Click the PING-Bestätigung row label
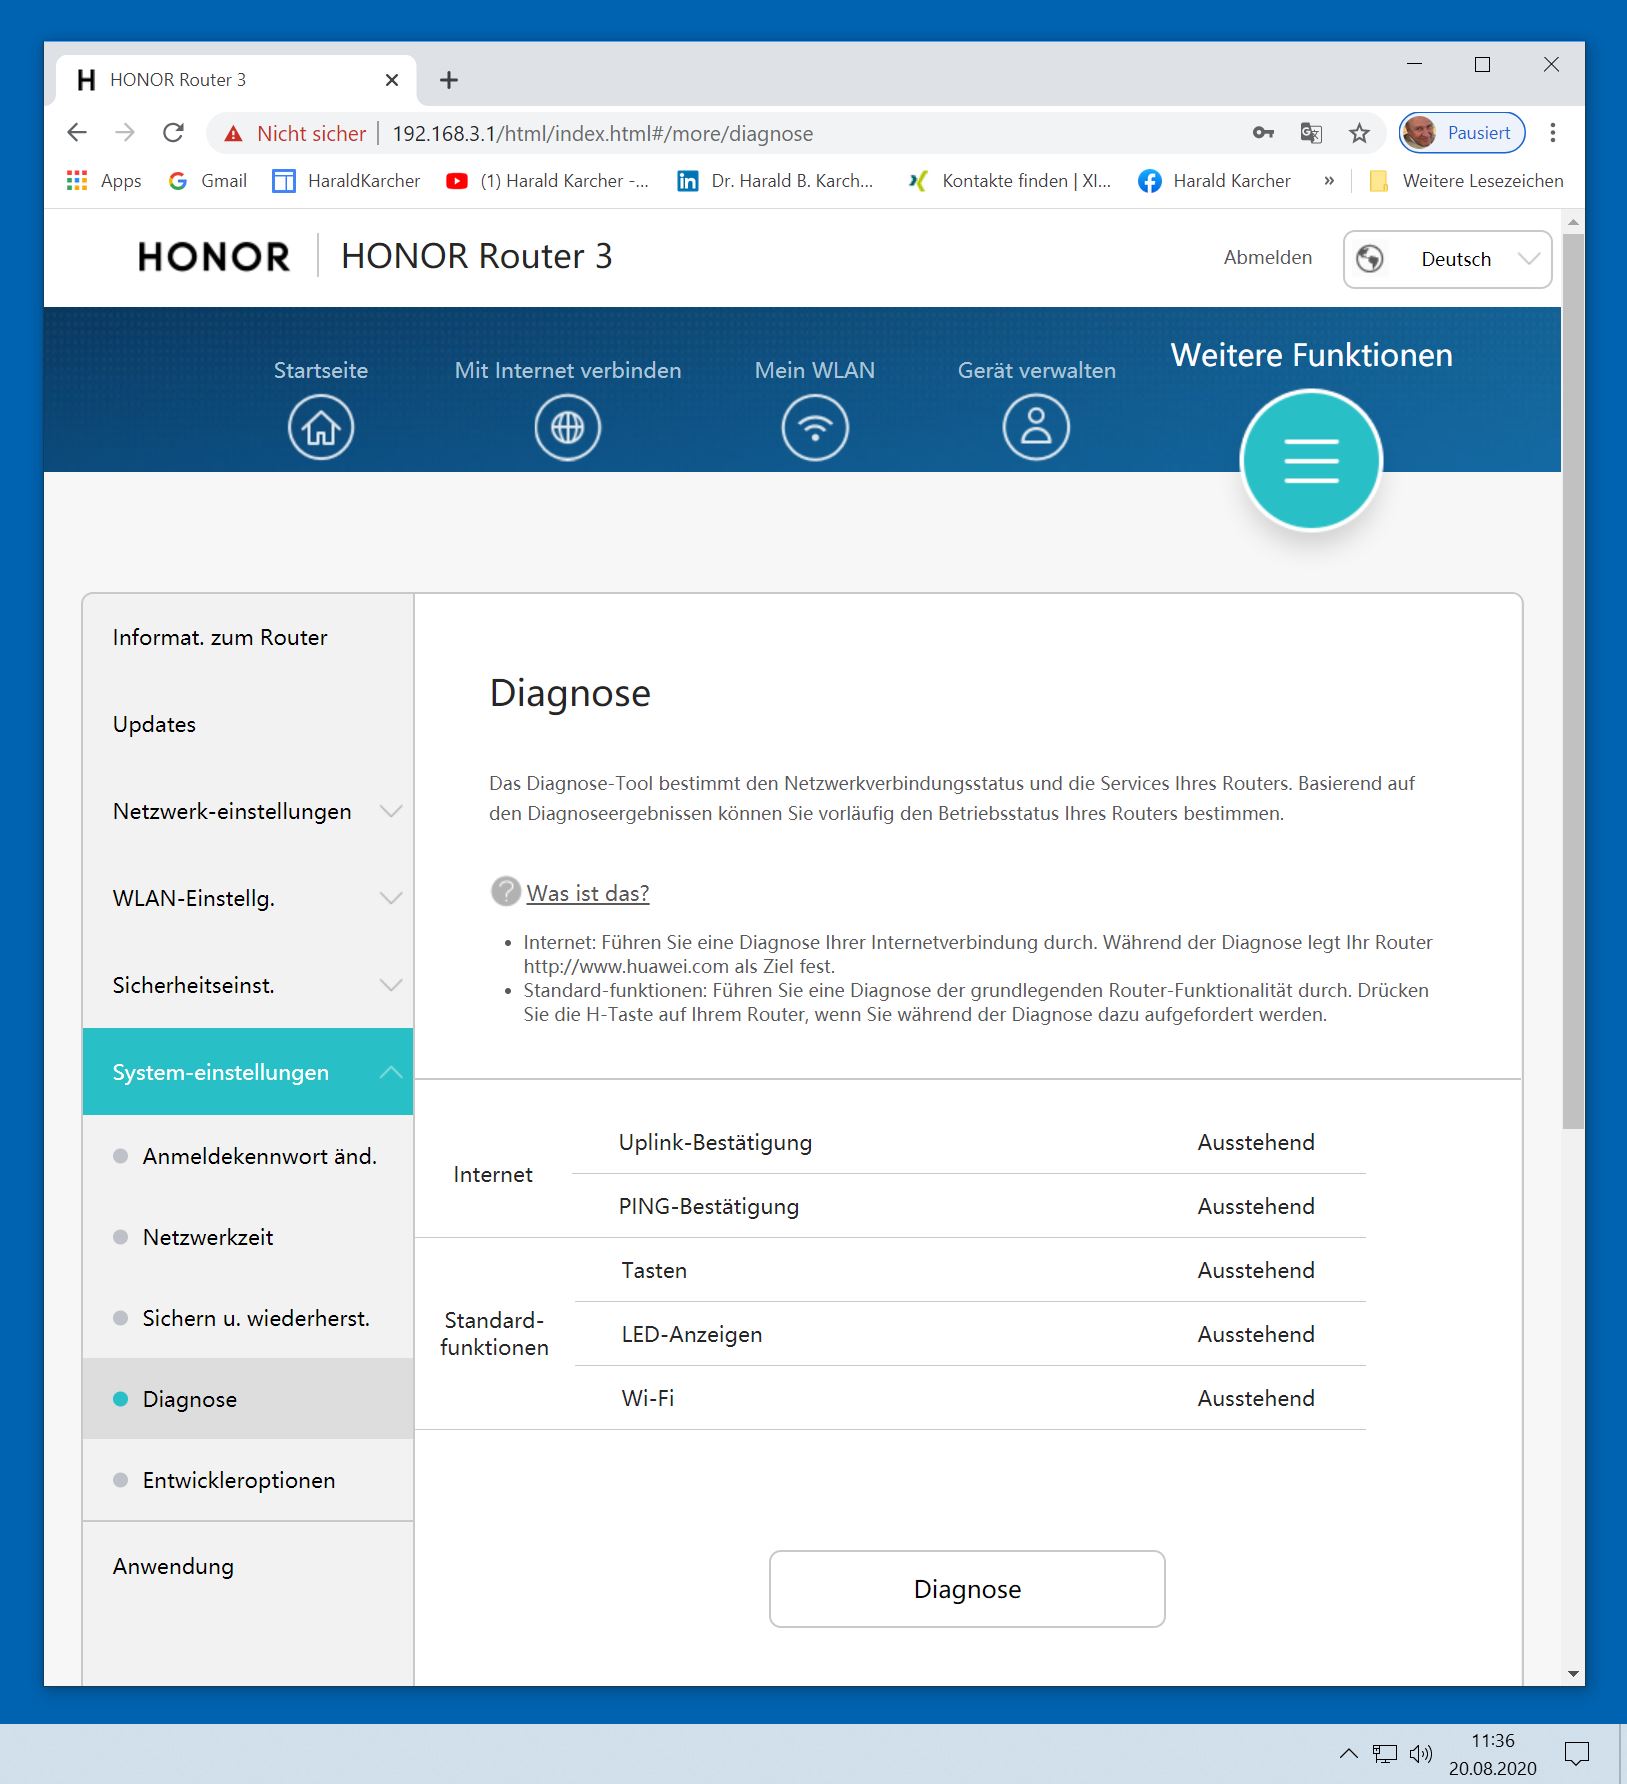Image resolution: width=1627 pixels, height=1784 pixels. point(709,1206)
